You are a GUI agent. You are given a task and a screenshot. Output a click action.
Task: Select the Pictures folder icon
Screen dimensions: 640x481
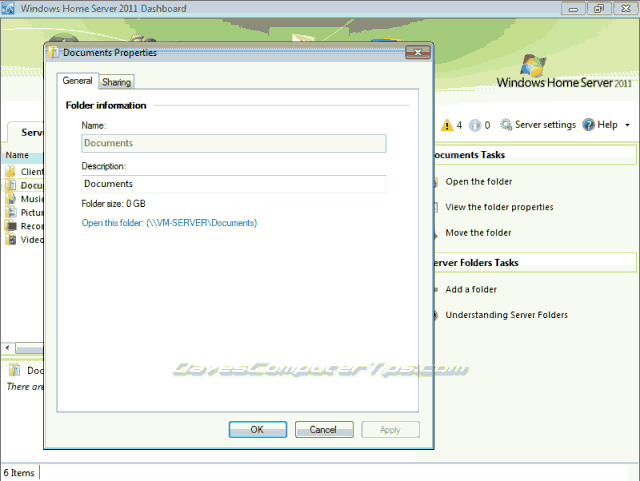click(x=11, y=212)
